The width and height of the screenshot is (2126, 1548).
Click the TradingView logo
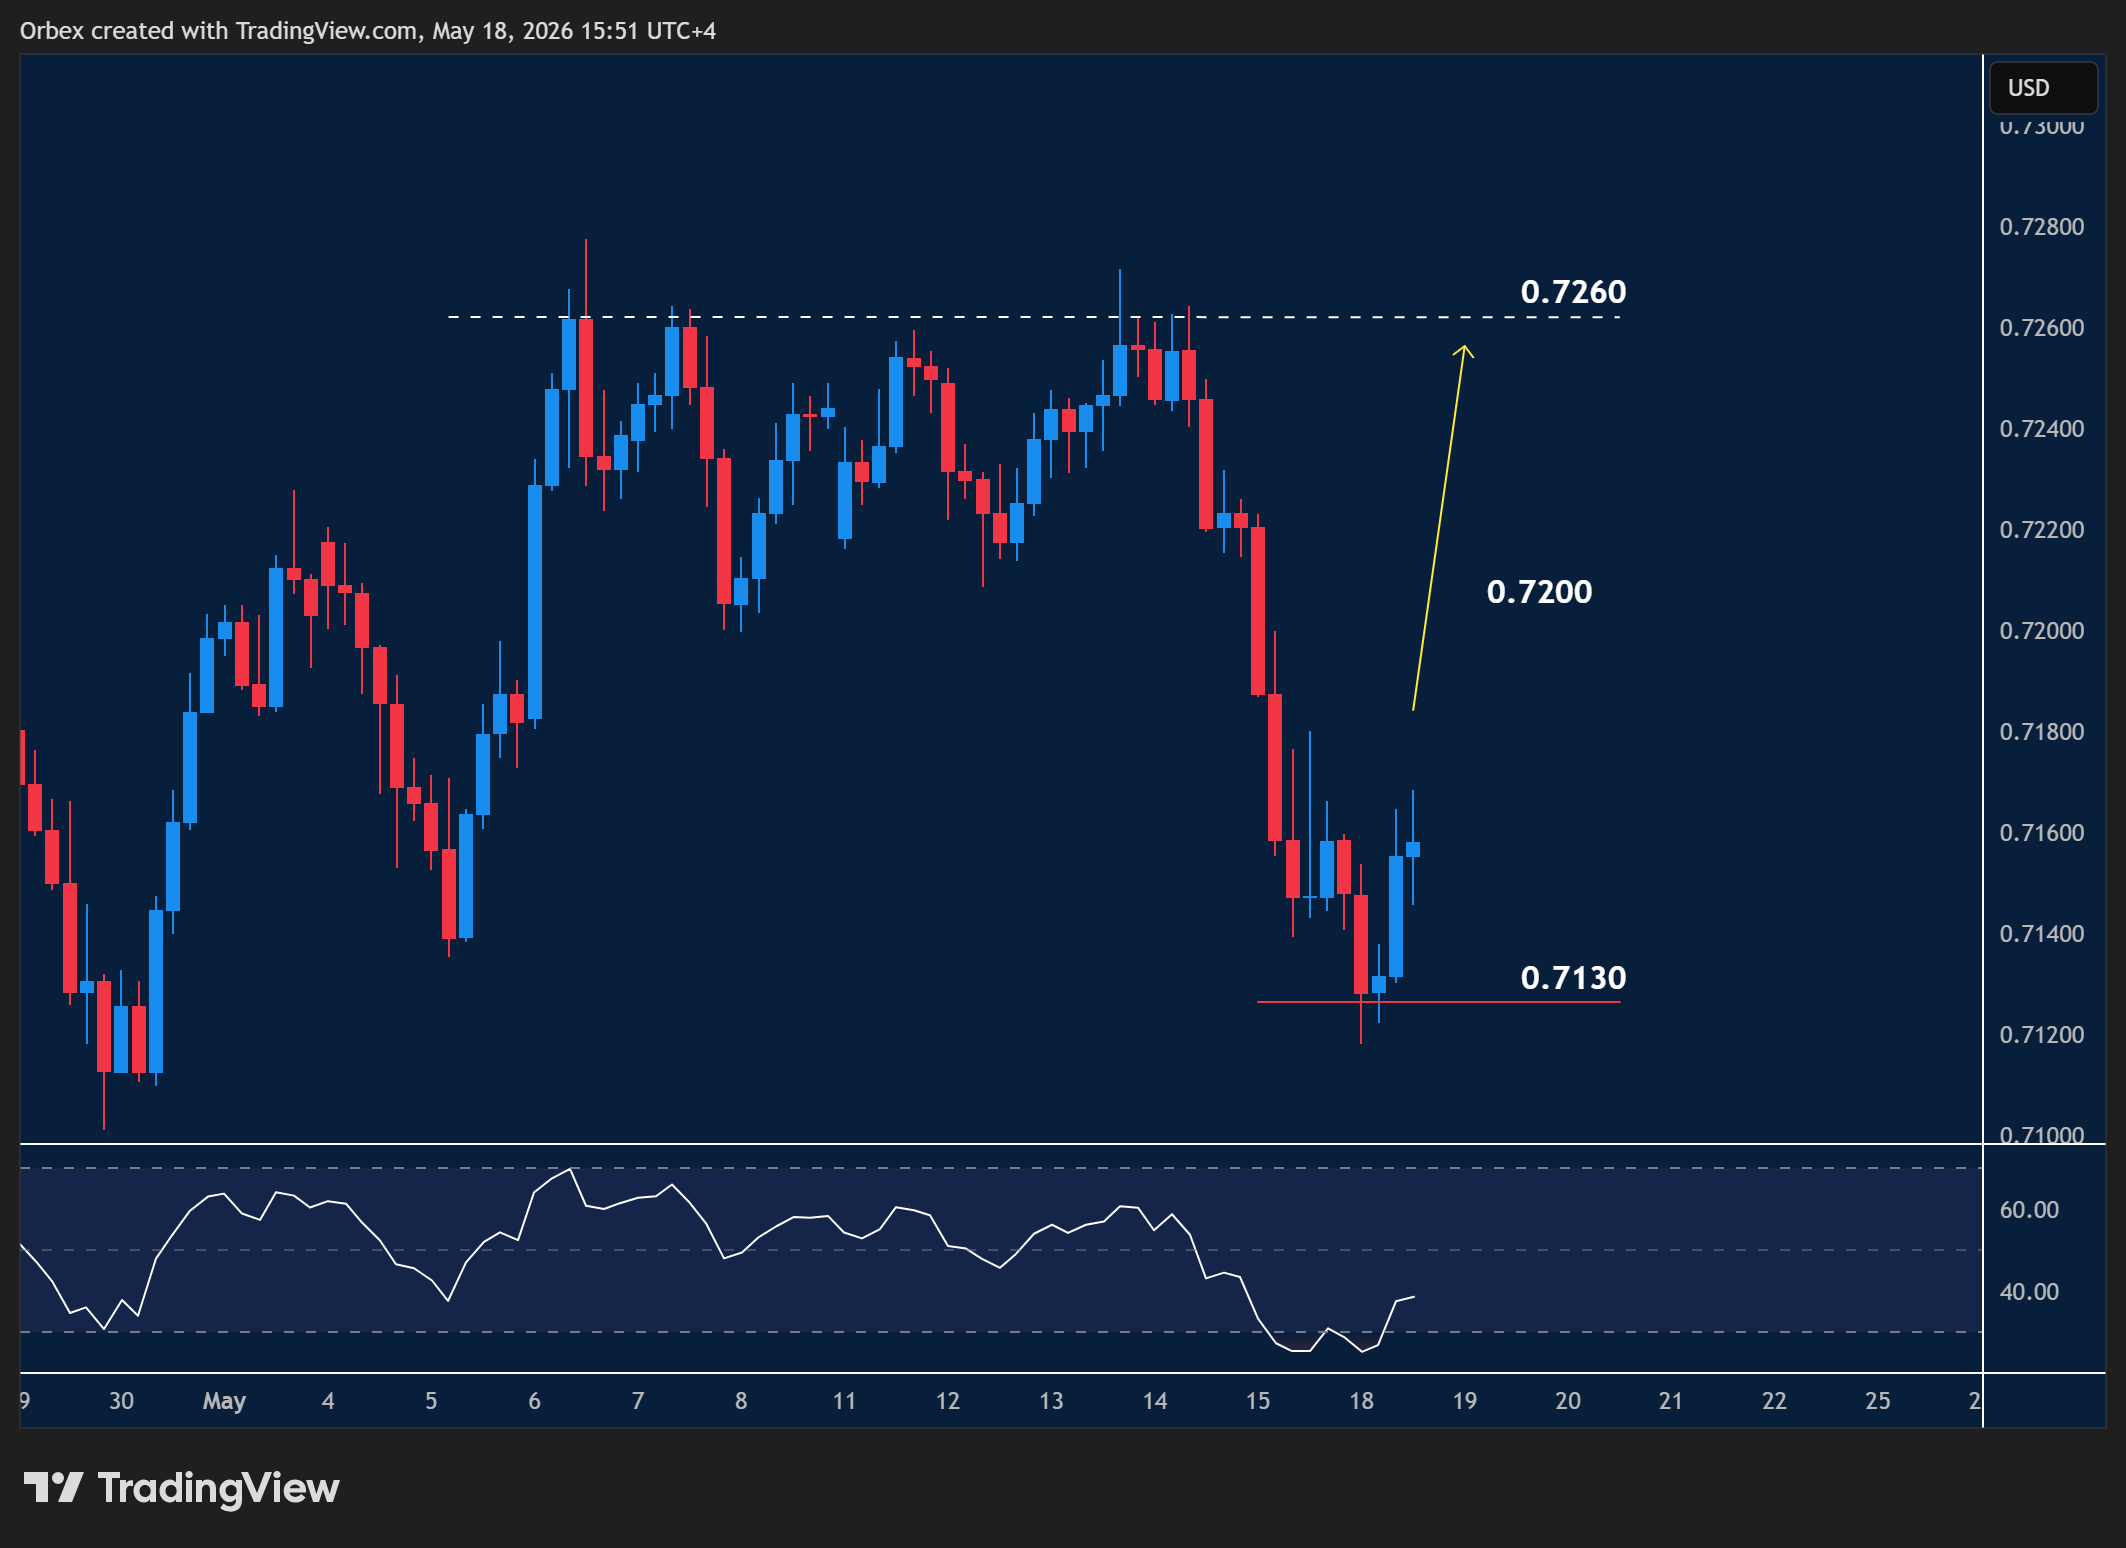(x=181, y=1488)
